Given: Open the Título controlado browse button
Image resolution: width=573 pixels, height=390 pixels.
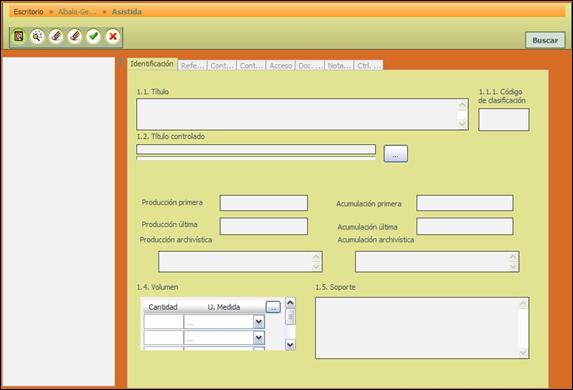Looking at the screenshot, I should click(x=395, y=154).
